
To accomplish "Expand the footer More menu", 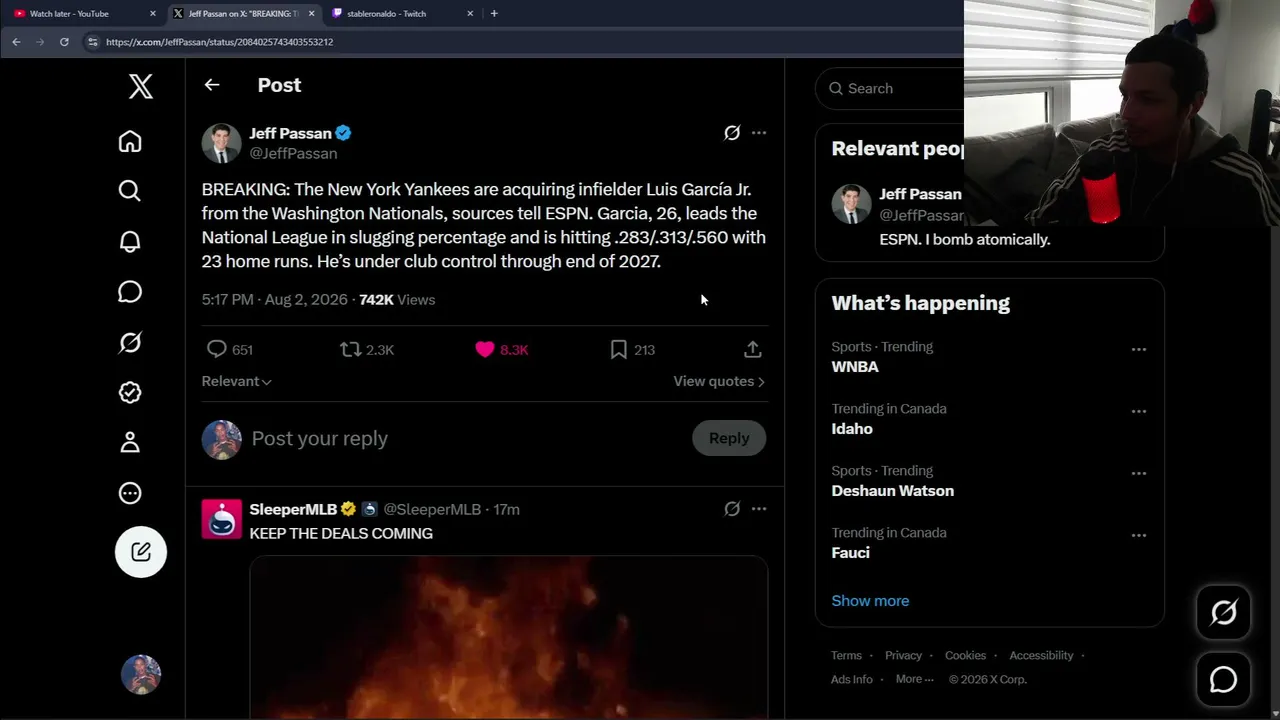I will [915, 680].
